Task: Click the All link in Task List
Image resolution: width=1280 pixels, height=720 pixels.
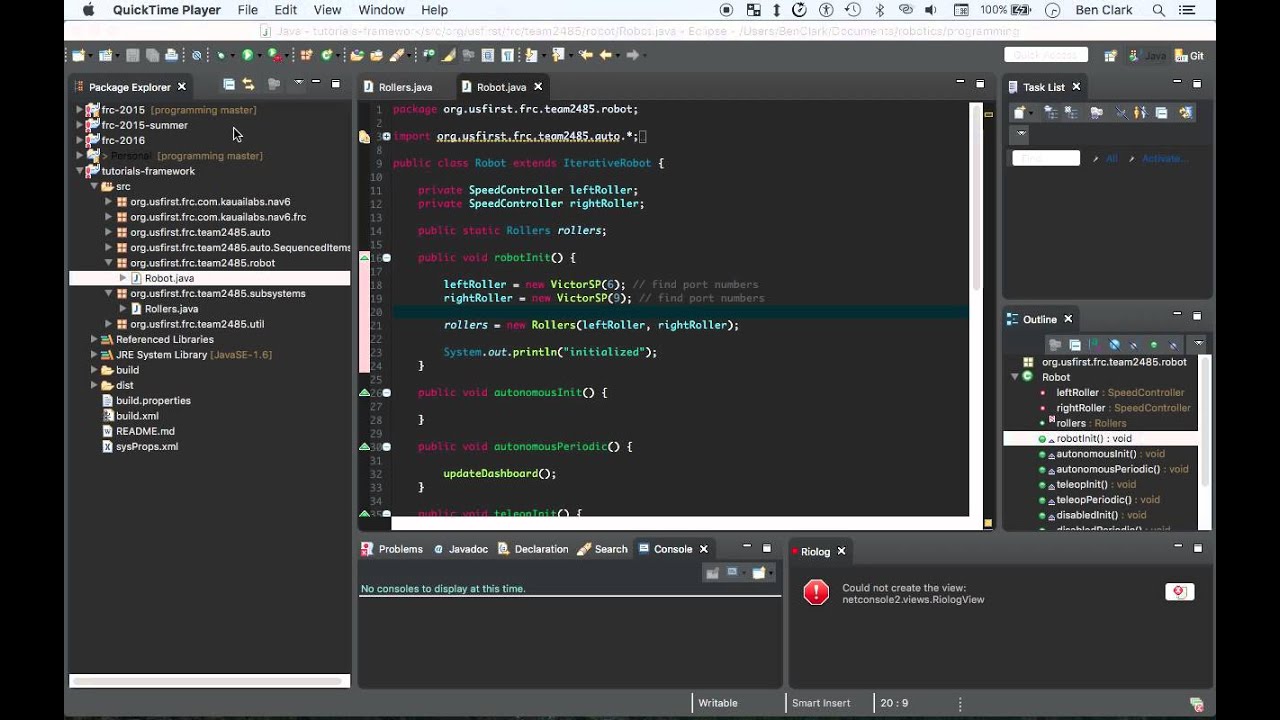Action: point(1112,158)
